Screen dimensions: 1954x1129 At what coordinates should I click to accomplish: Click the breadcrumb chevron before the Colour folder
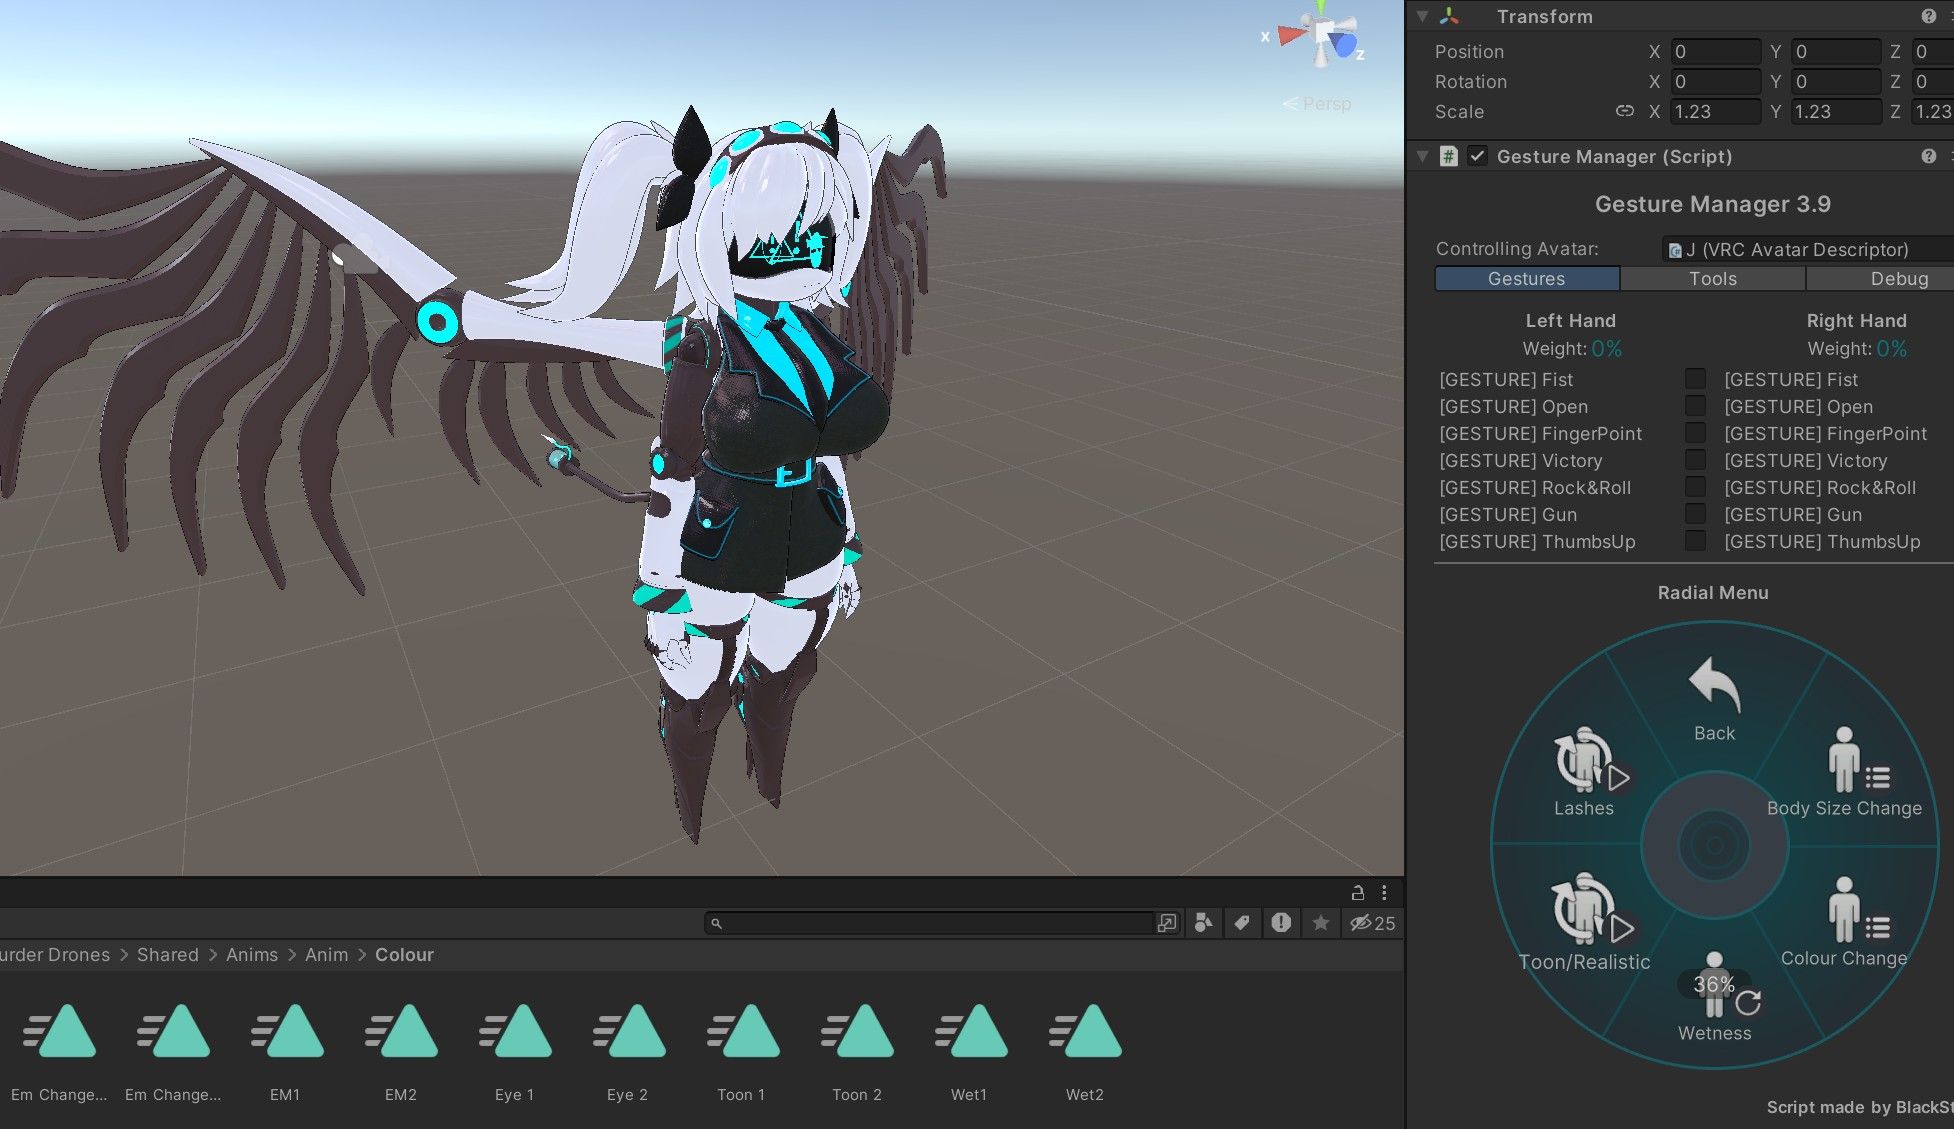click(x=362, y=955)
